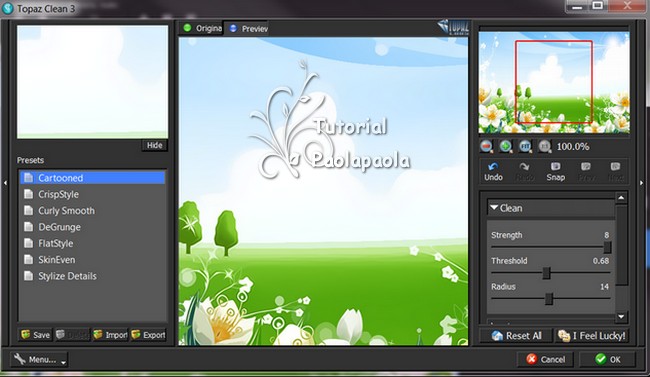Click the settings scrollbar up arrow
The image size is (650, 377).
tap(621, 198)
